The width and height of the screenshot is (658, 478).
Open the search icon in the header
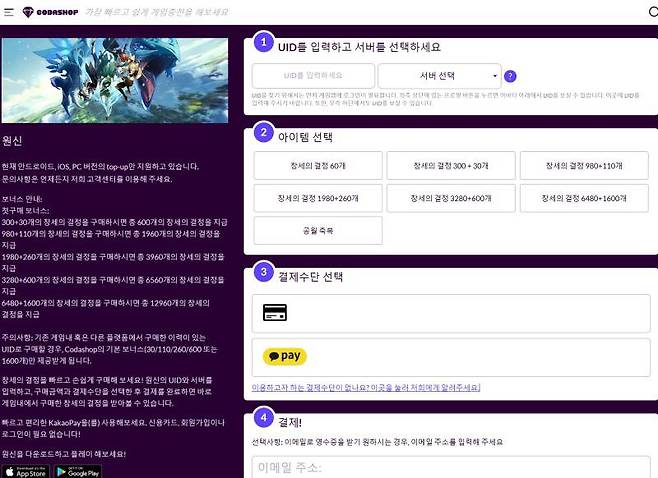pos(653,12)
